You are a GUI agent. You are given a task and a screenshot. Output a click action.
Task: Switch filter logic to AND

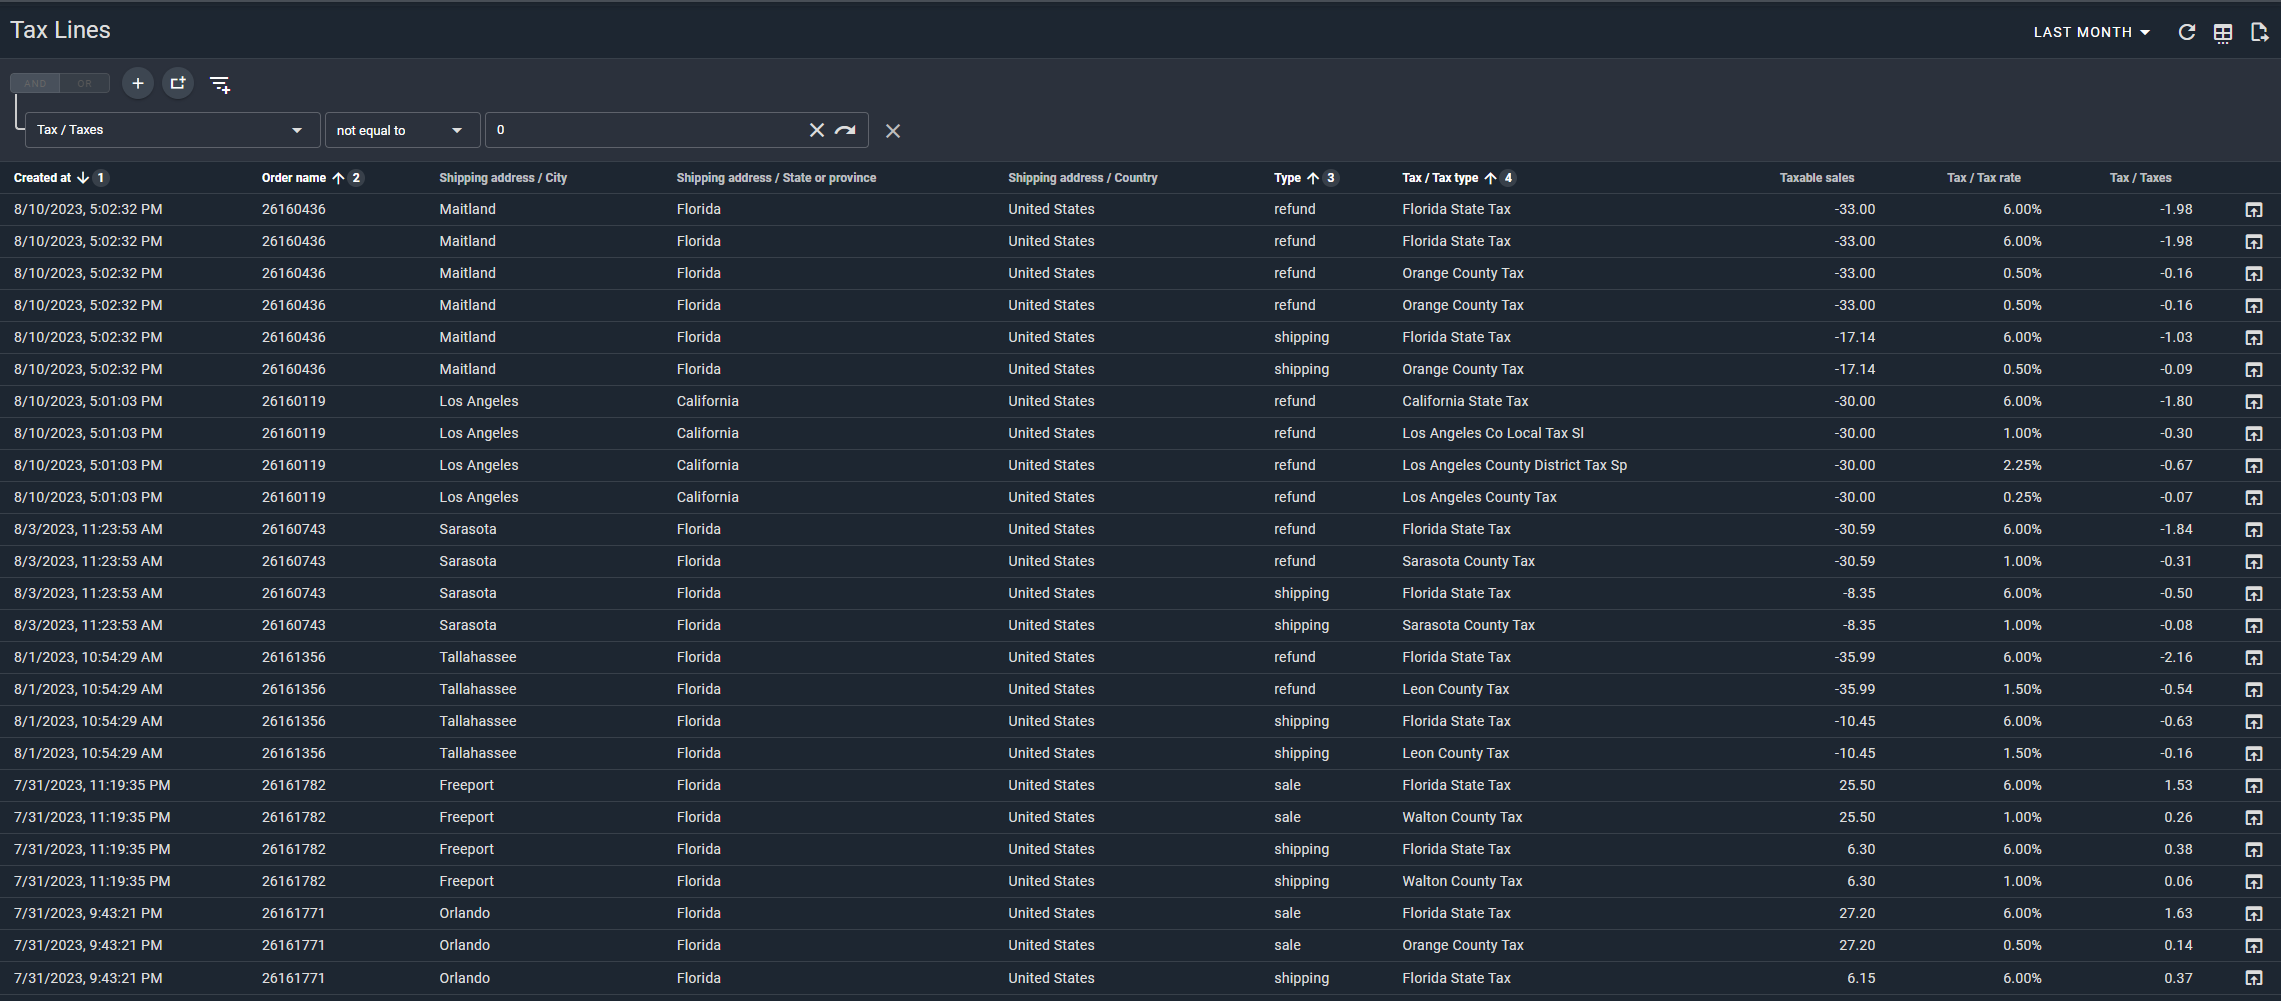[x=36, y=83]
